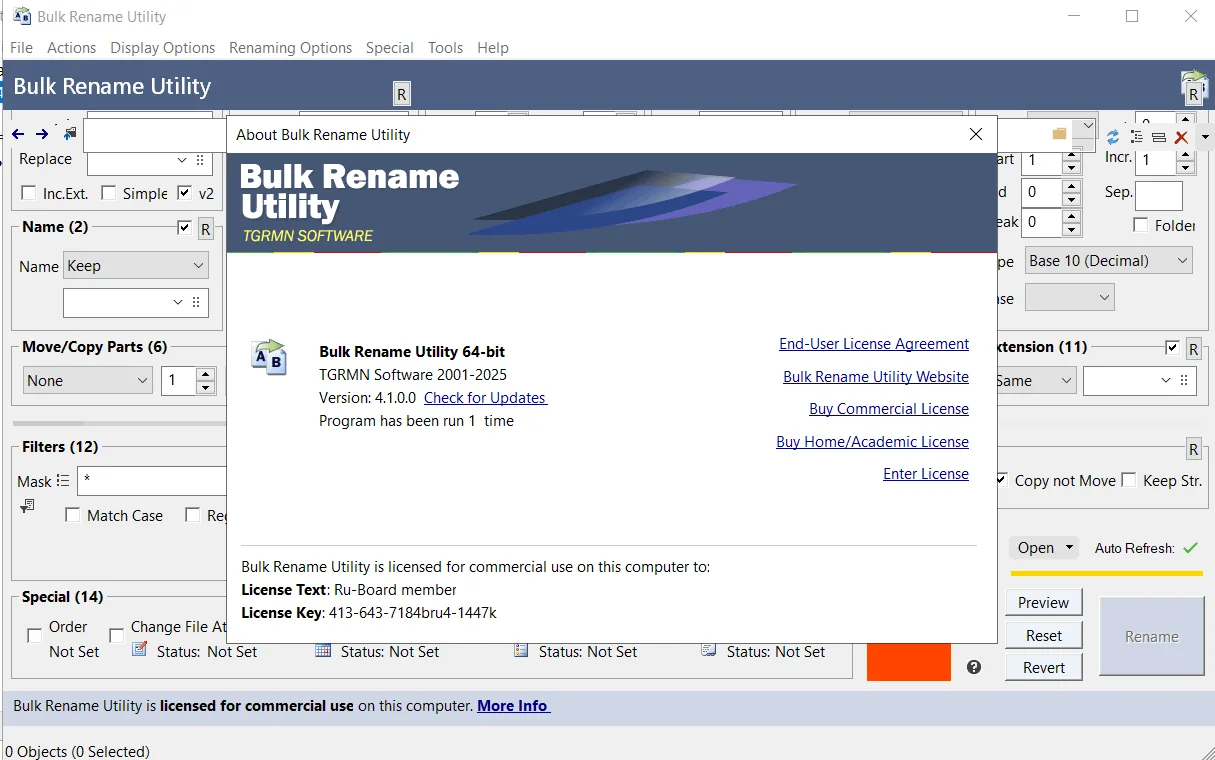This screenshot has height=760, width=1215.
Task: Expand the Replace field dropdown arrow
Action: coord(182,160)
